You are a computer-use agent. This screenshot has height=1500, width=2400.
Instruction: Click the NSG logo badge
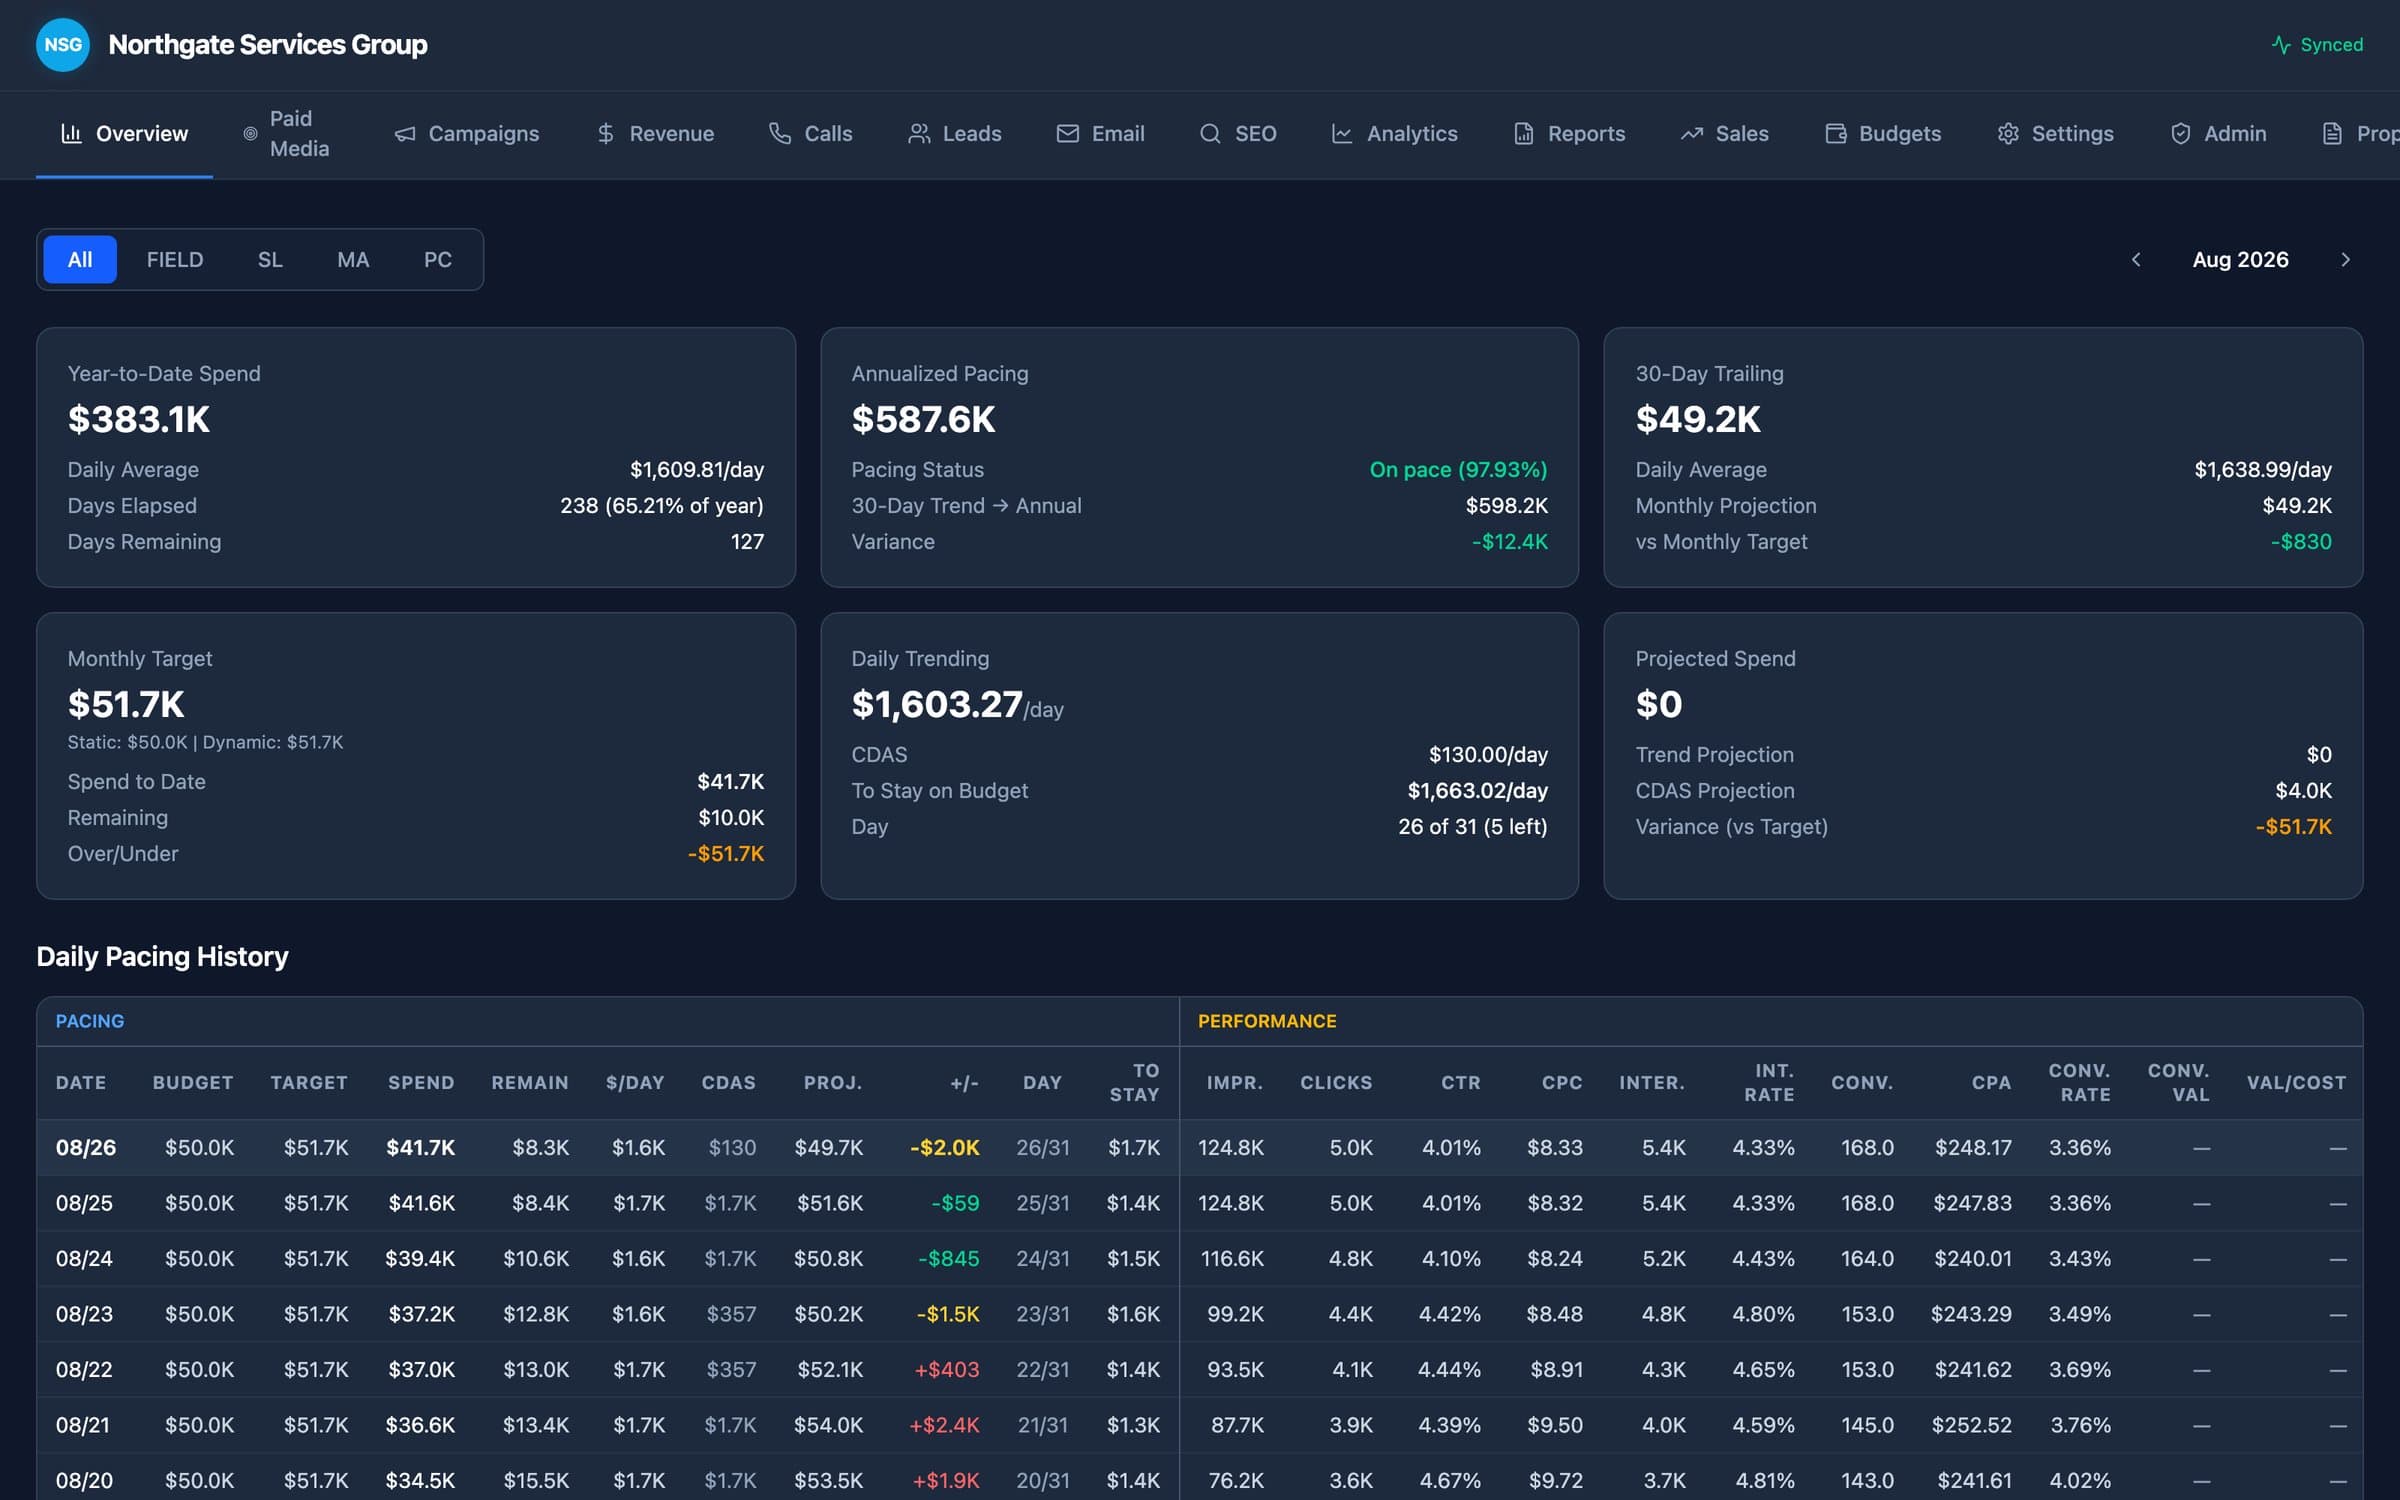tap(63, 45)
